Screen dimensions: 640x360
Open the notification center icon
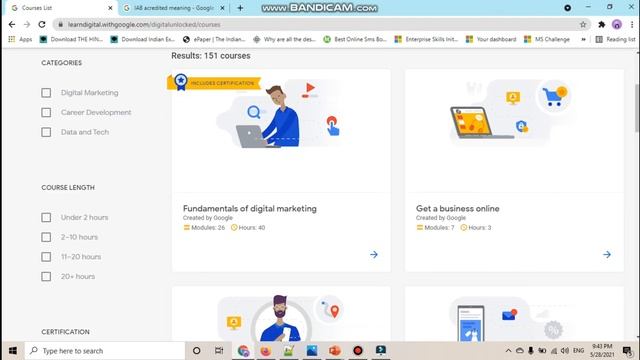[627, 351]
